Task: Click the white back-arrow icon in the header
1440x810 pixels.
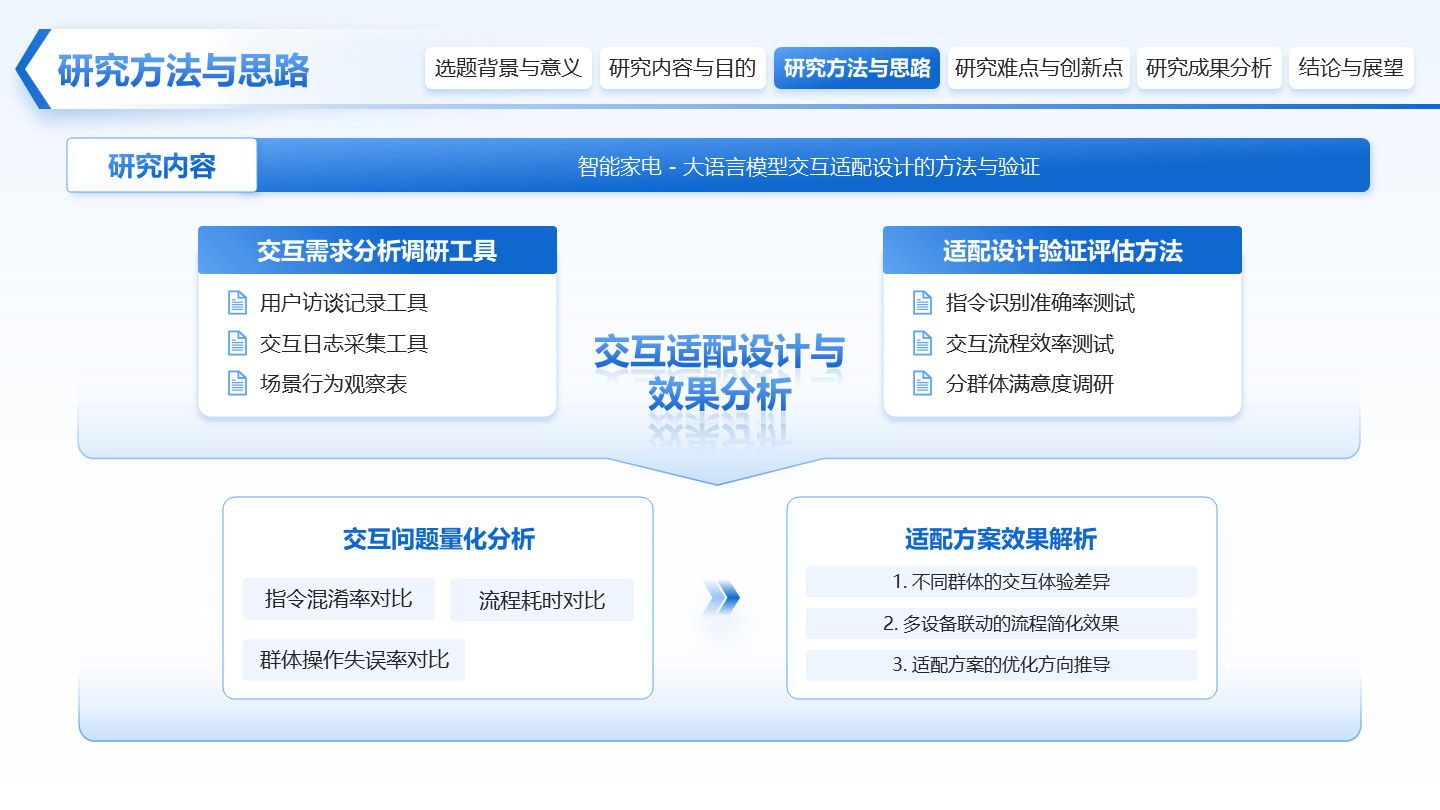Action: tap(30, 68)
